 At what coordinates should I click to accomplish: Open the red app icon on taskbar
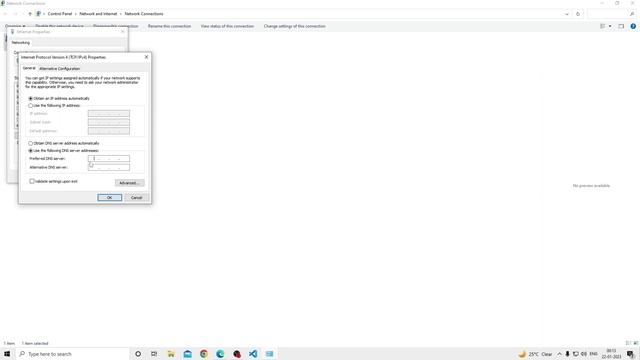click(237, 354)
